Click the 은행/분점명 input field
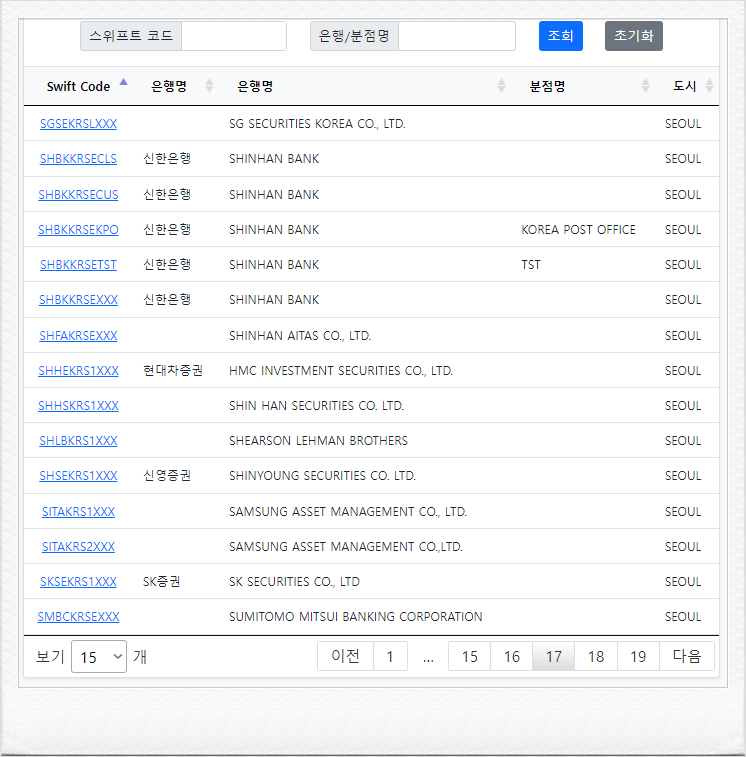746x757 pixels. [457, 36]
